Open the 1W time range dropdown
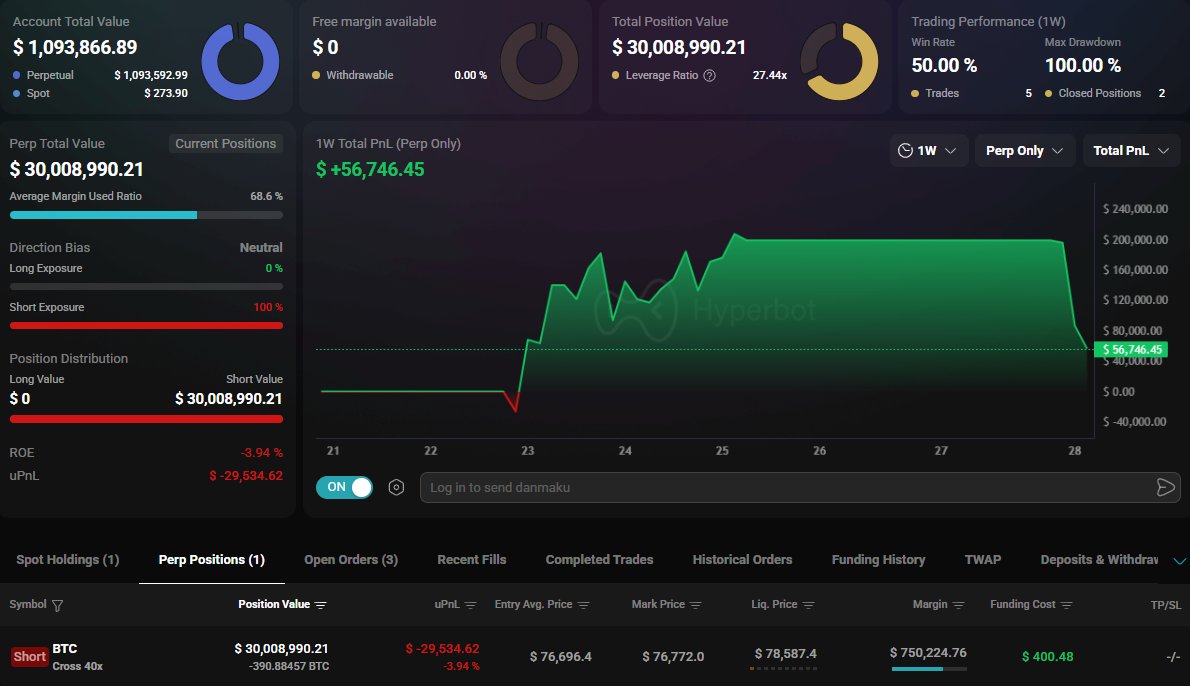The image size is (1190, 686). pos(927,150)
